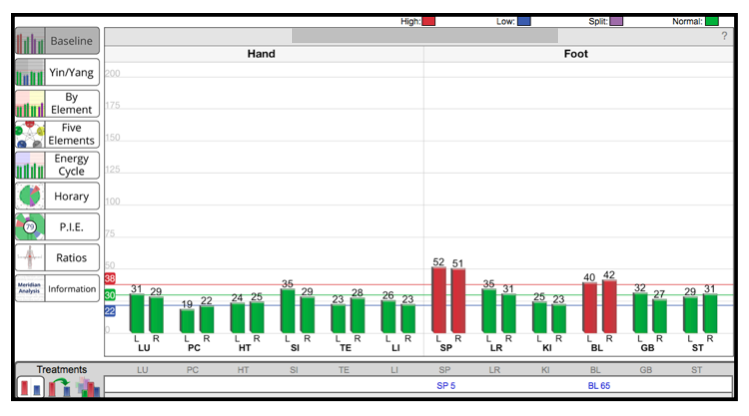Click the Normal green legend swatch
Viewport: 749px width, 416px height.
coord(712,21)
